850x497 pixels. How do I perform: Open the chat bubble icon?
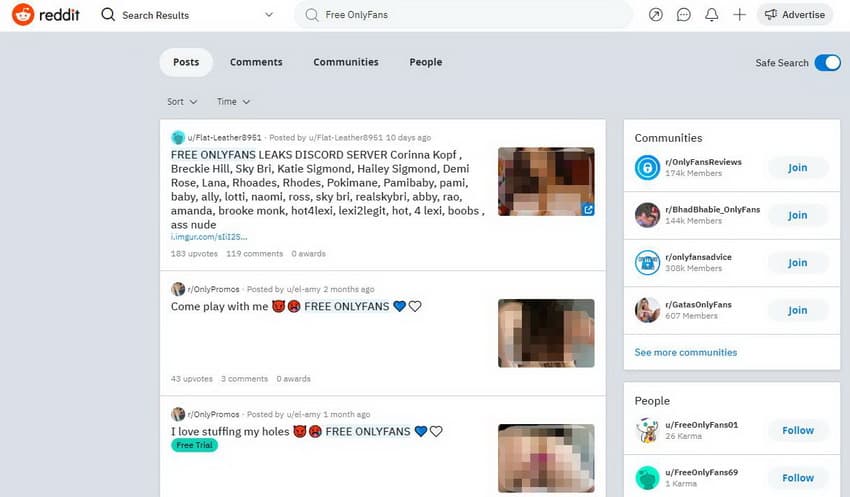(684, 15)
